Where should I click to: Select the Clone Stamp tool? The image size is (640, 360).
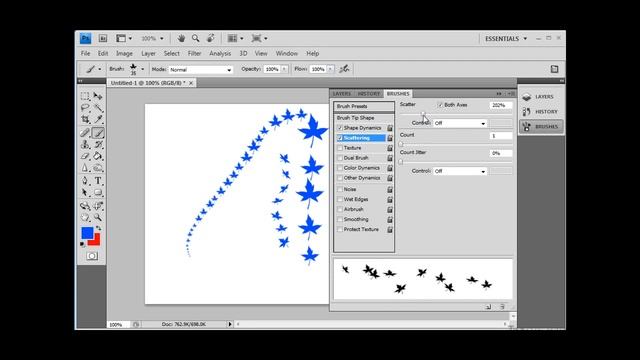85,144
